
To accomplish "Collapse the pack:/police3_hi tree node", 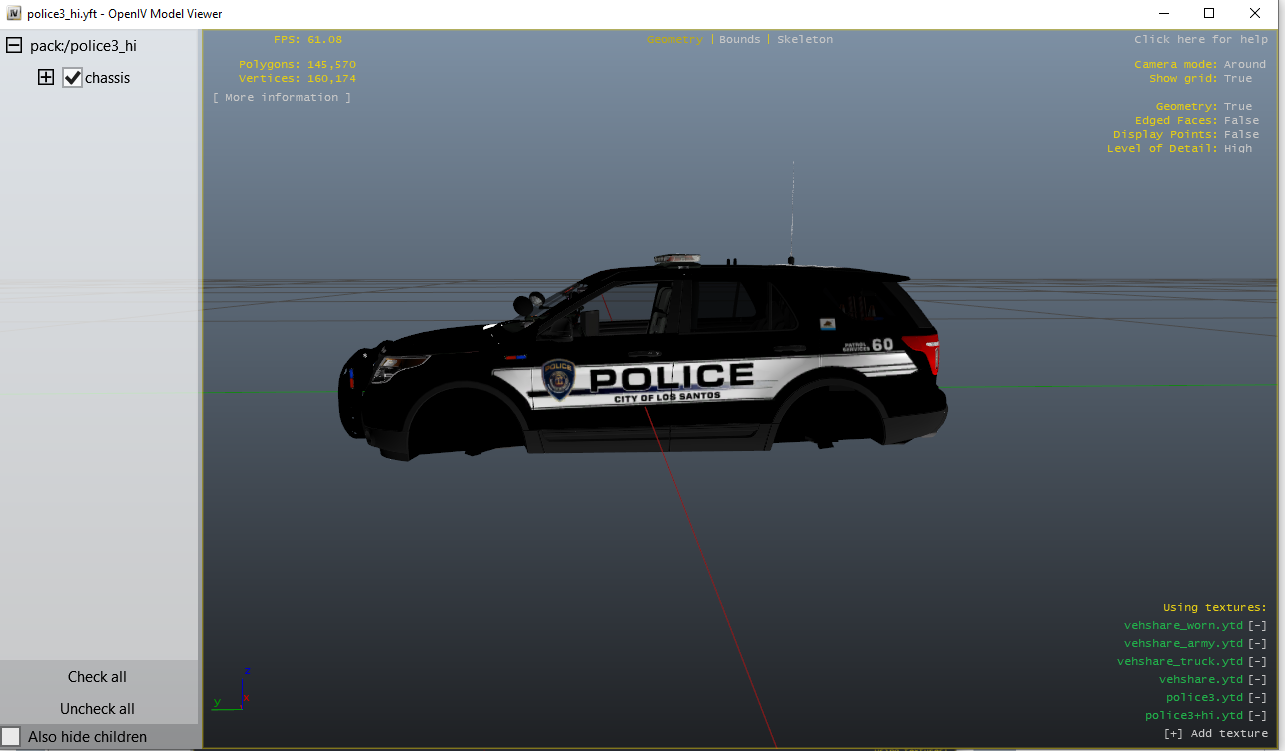I will click(x=14, y=45).
